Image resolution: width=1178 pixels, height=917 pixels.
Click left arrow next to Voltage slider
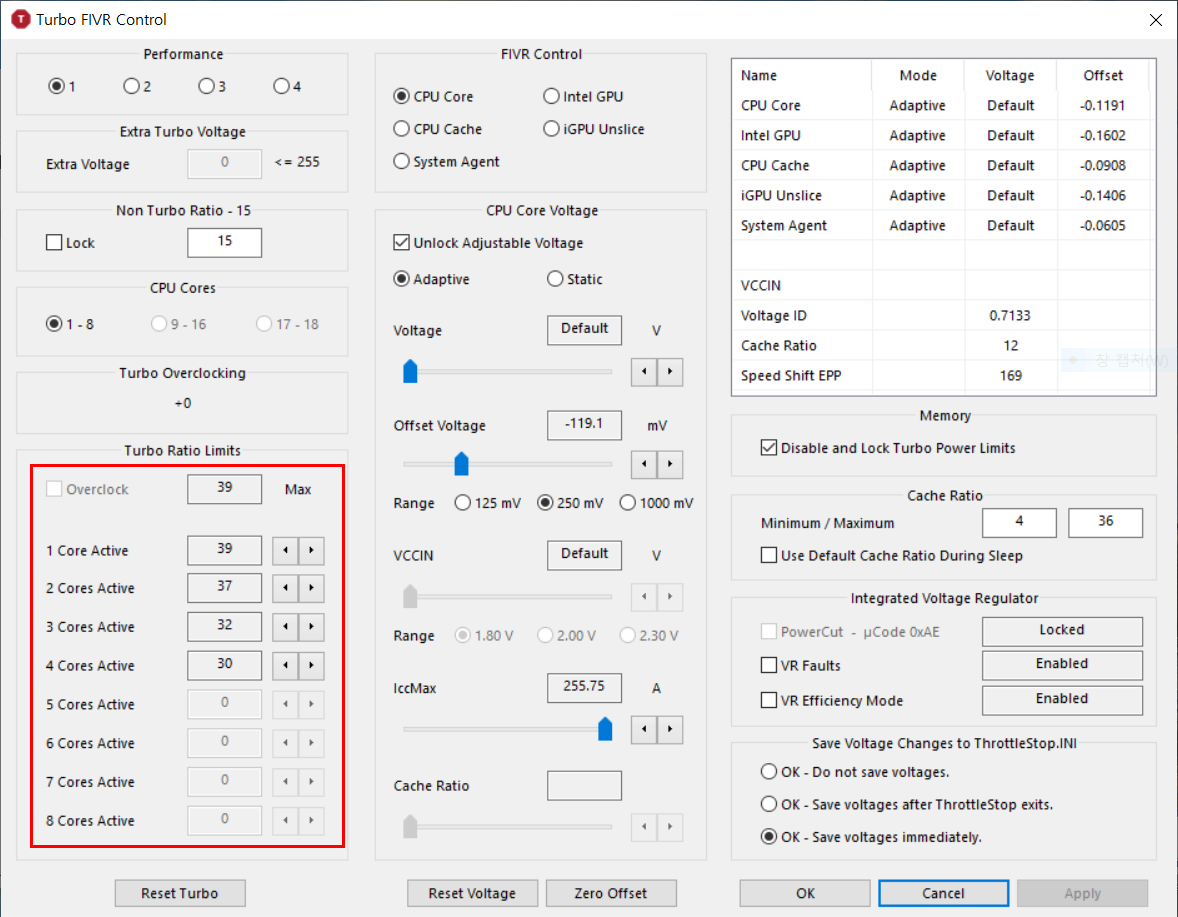[644, 372]
